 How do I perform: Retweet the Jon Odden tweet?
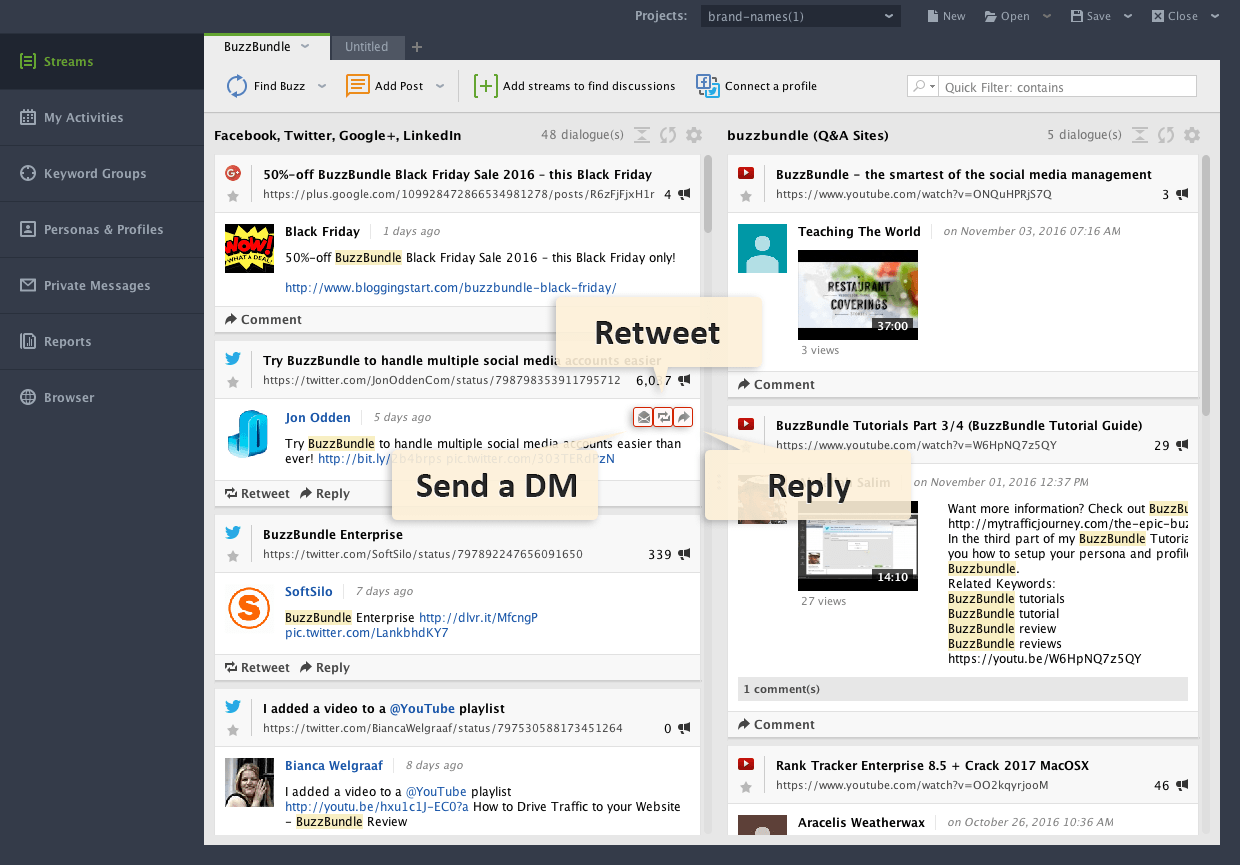click(257, 494)
